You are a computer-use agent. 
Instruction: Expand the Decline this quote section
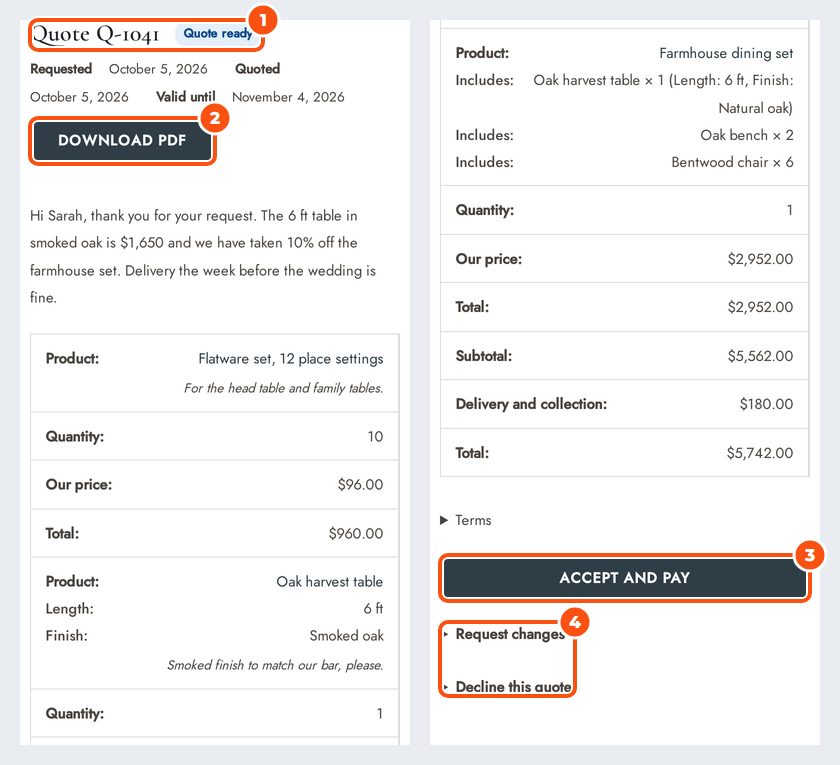point(508,687)
